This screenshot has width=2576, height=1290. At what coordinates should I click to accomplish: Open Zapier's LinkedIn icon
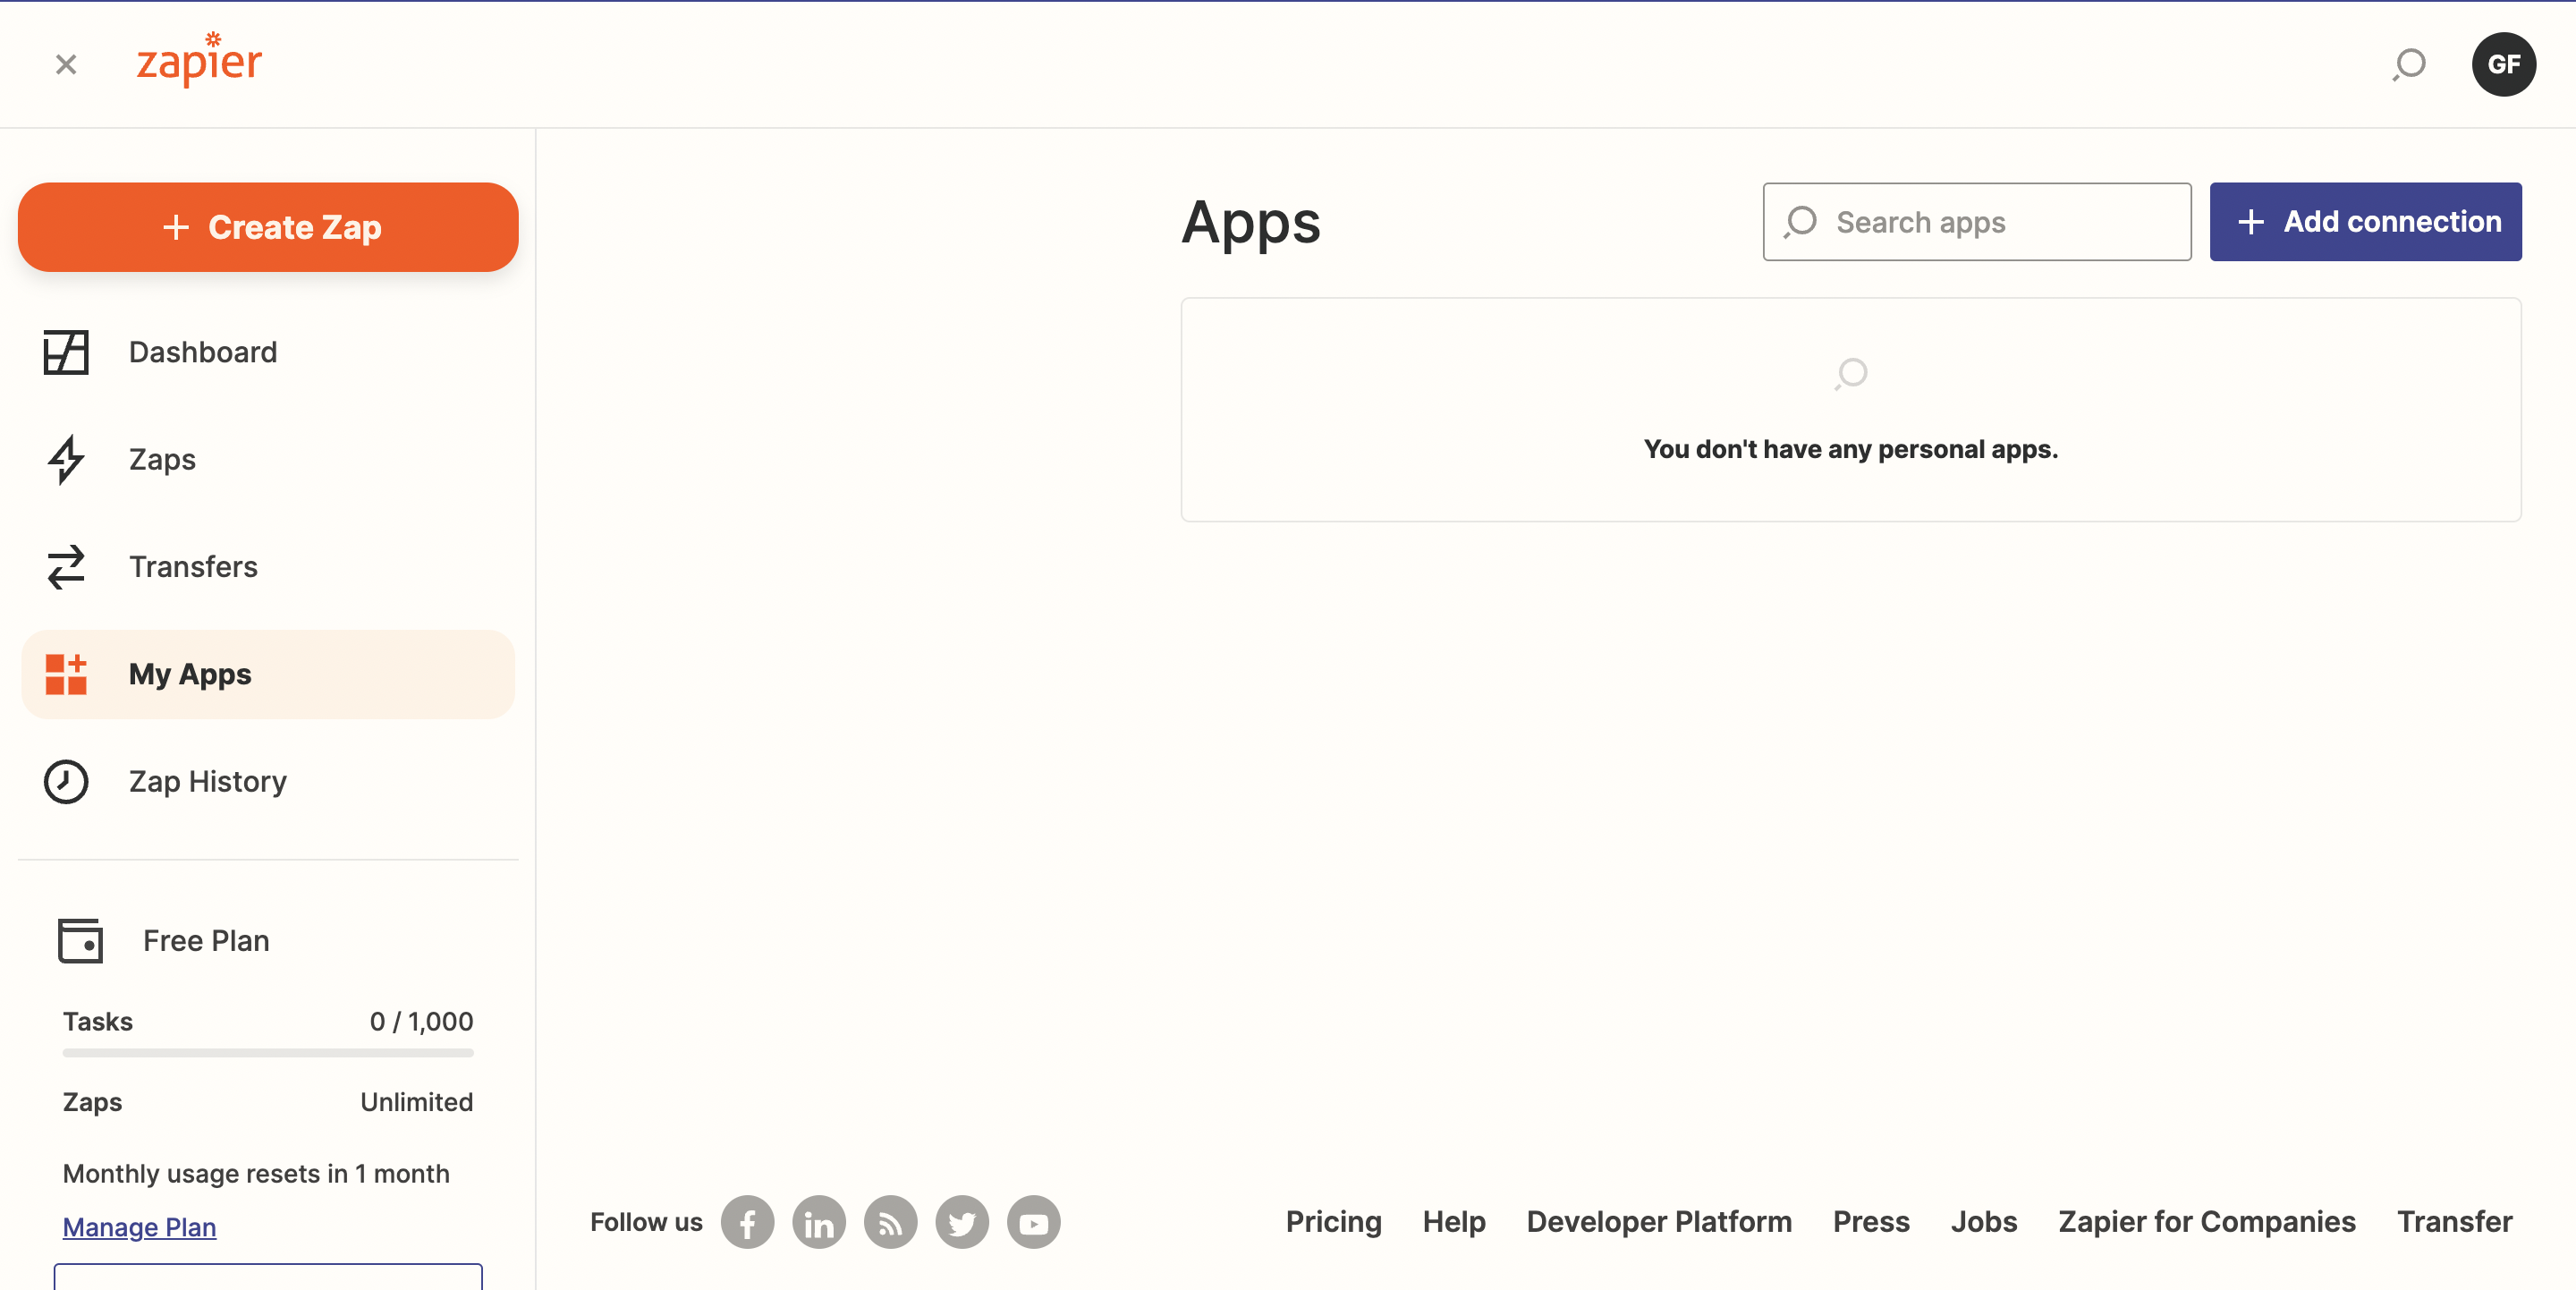pos(819,1222)
